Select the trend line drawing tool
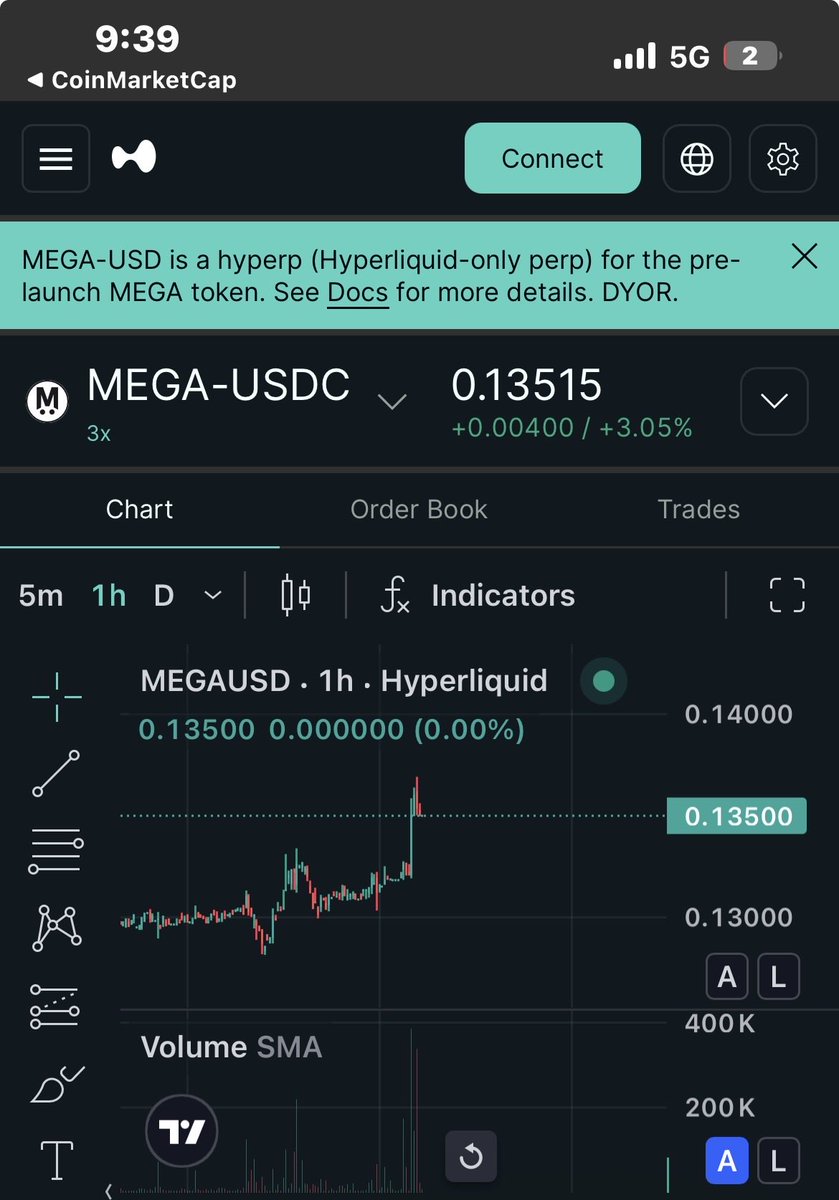This screenshot has height=1200, width=839. tap(57, 773)
